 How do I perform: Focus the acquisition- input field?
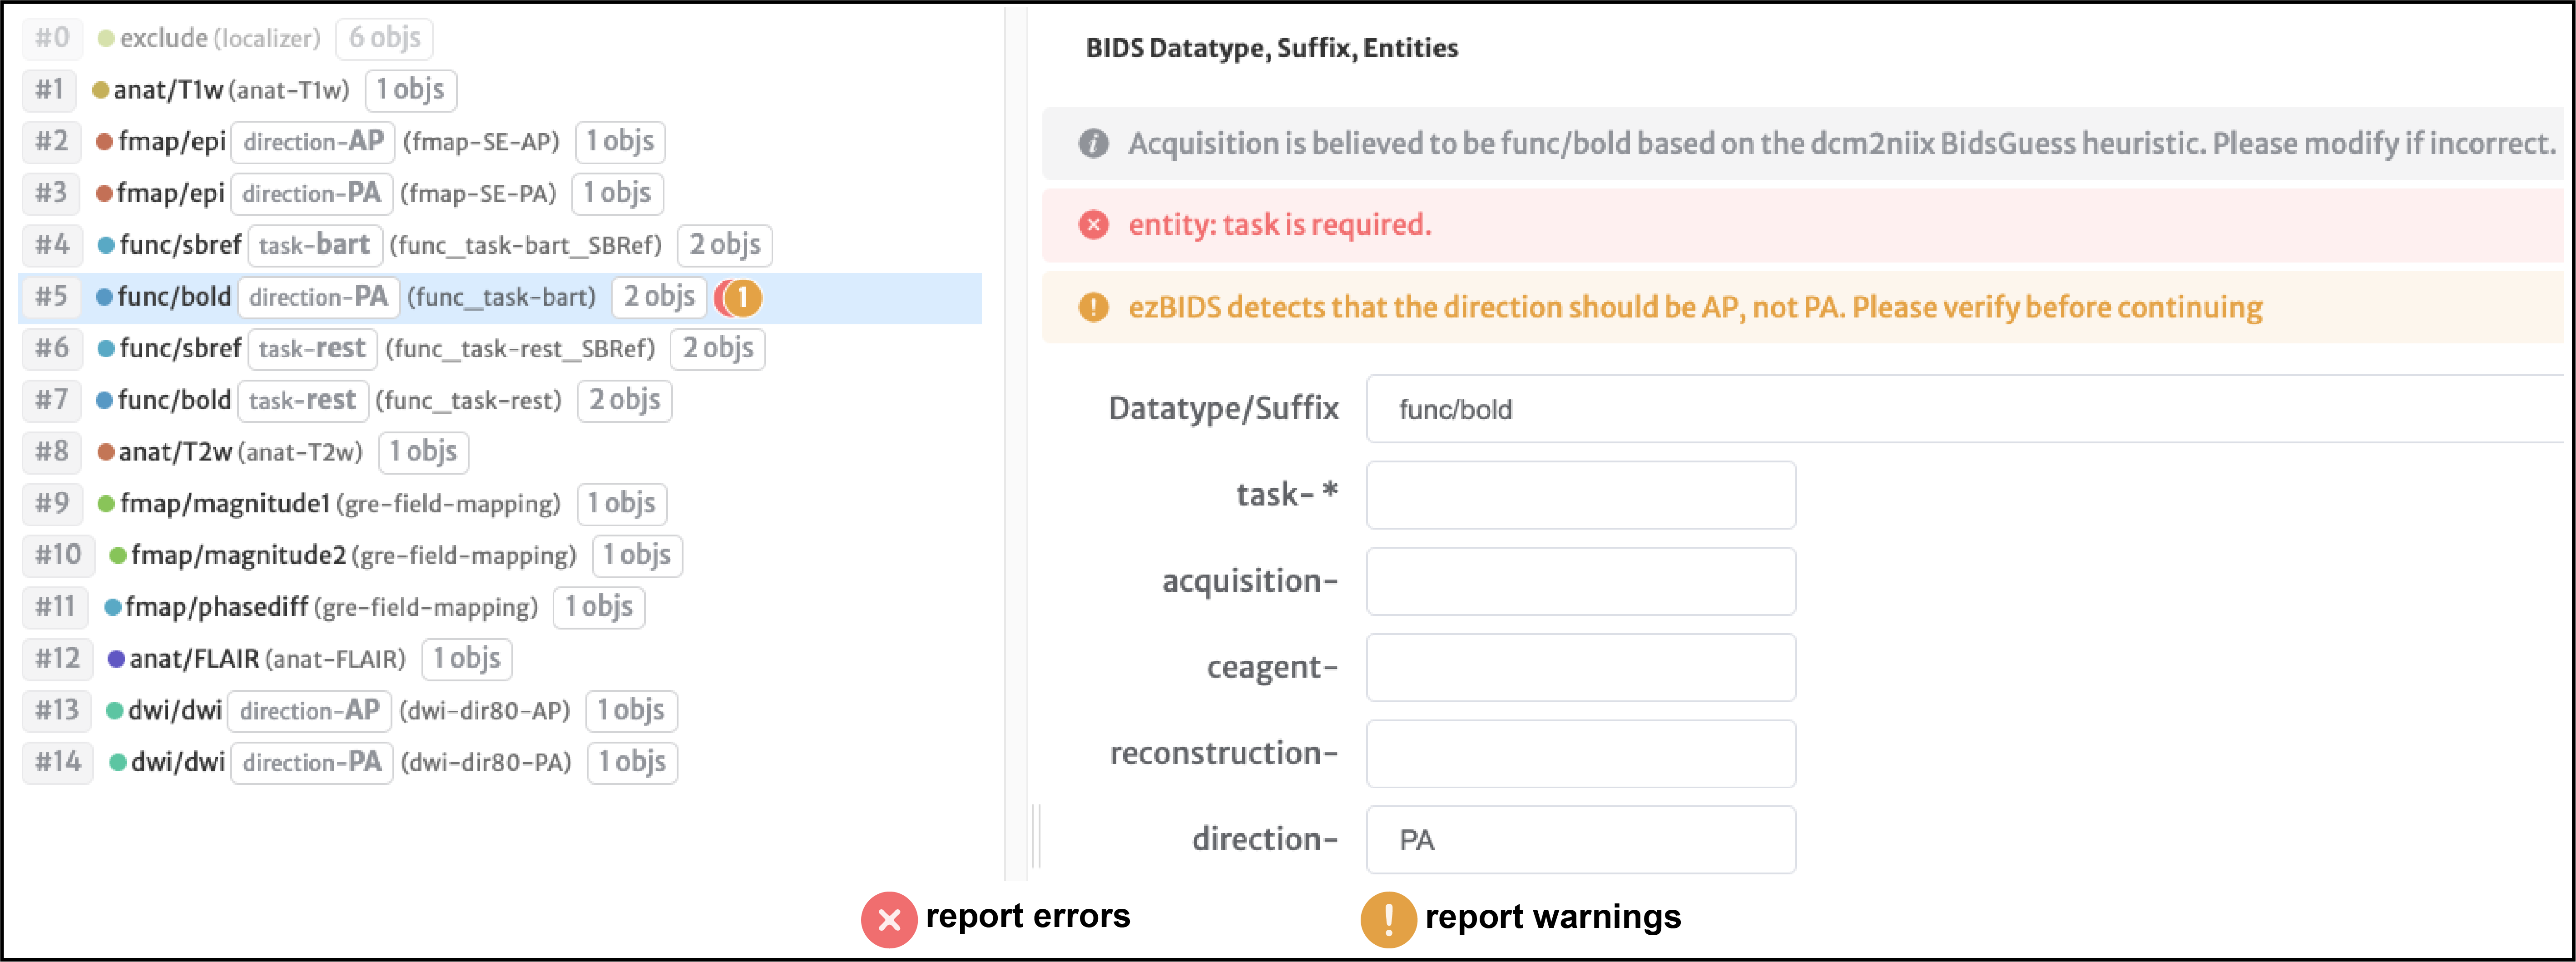pyautogui.click(x=1581, y=581)
